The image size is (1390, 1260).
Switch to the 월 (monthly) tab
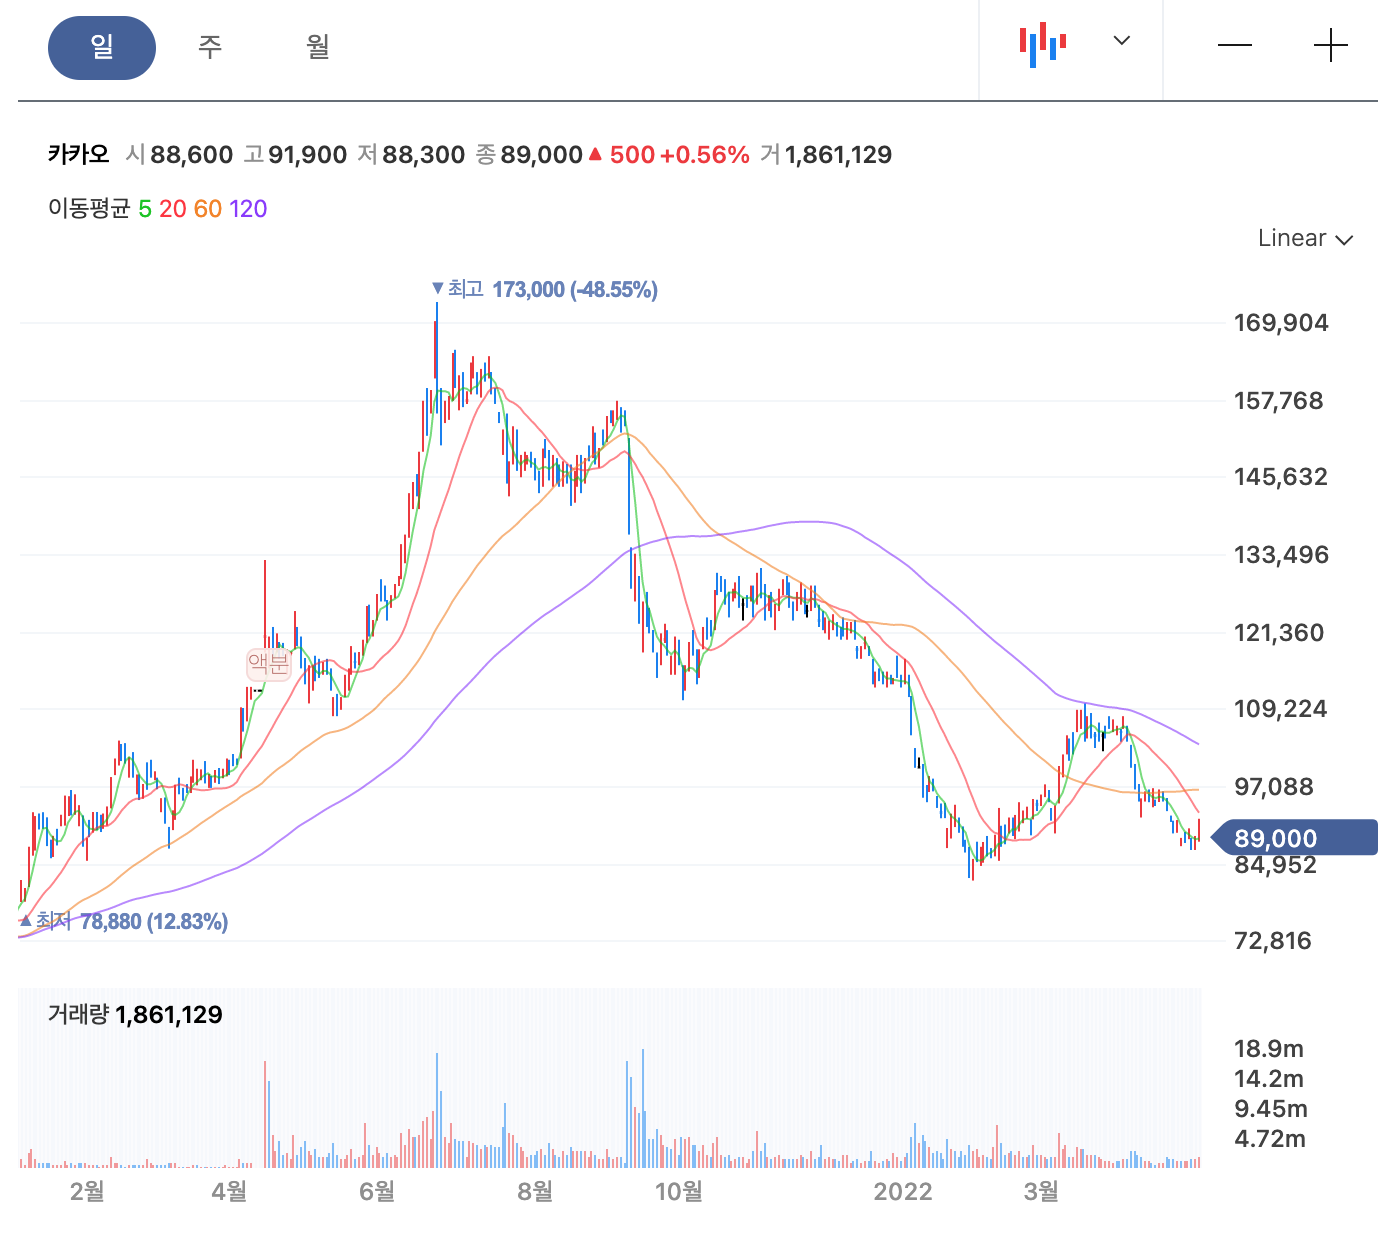pyautogui.click(x=318, y=47)
